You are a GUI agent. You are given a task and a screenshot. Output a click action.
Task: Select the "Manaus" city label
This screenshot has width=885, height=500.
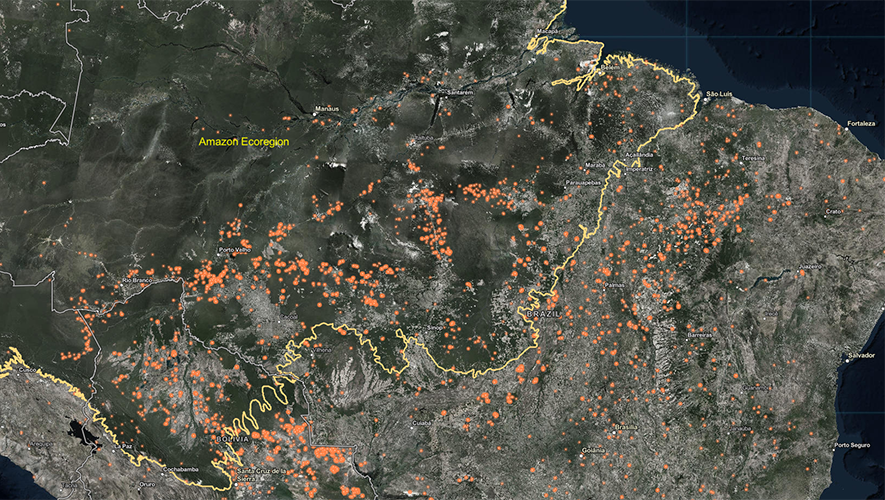(327, 109)
